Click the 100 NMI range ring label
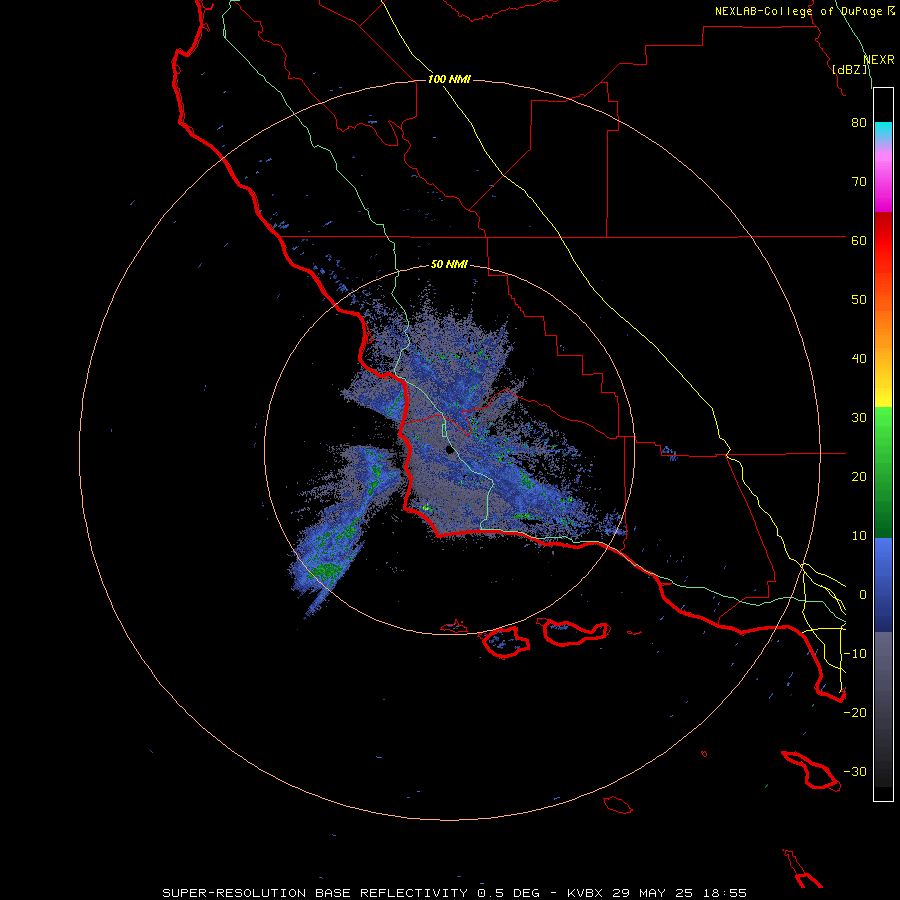This screenshot has width=900, height=900. coord(449,79)
